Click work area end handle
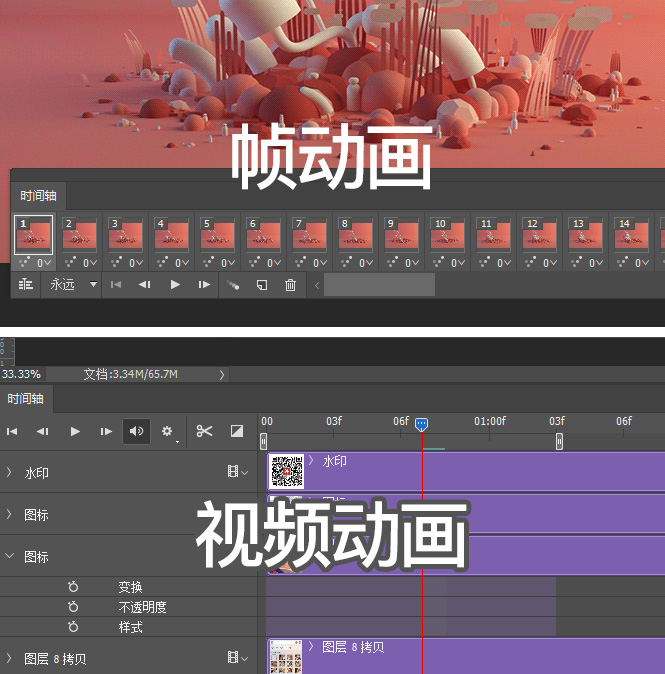This screenshot has width=665, height=674. coord(559,441)
